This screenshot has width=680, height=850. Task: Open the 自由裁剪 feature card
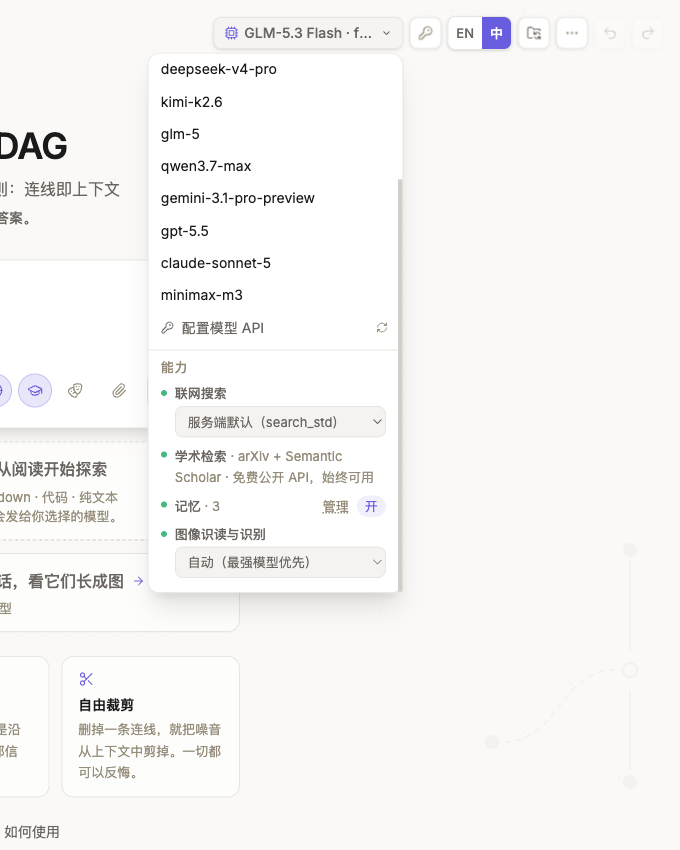[151, 726]
